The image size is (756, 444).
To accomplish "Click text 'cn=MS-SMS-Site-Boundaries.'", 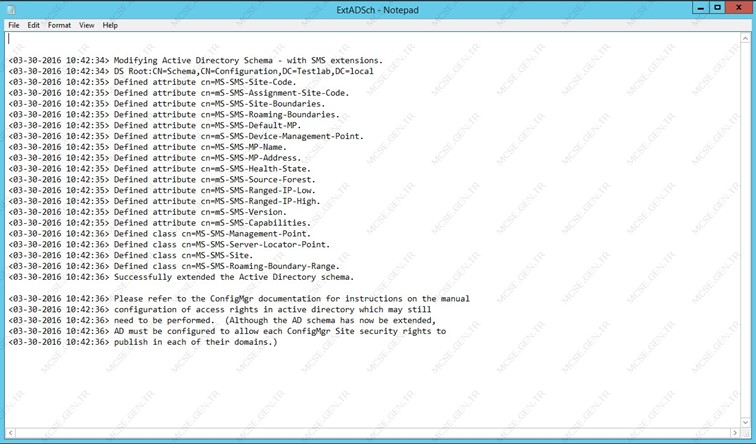I will [263, 104].
